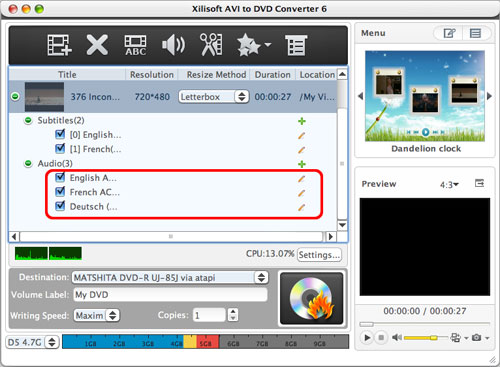The height and width of the screenshot is (367, 500).
Task: Click the Location column header
Action: 317,74
